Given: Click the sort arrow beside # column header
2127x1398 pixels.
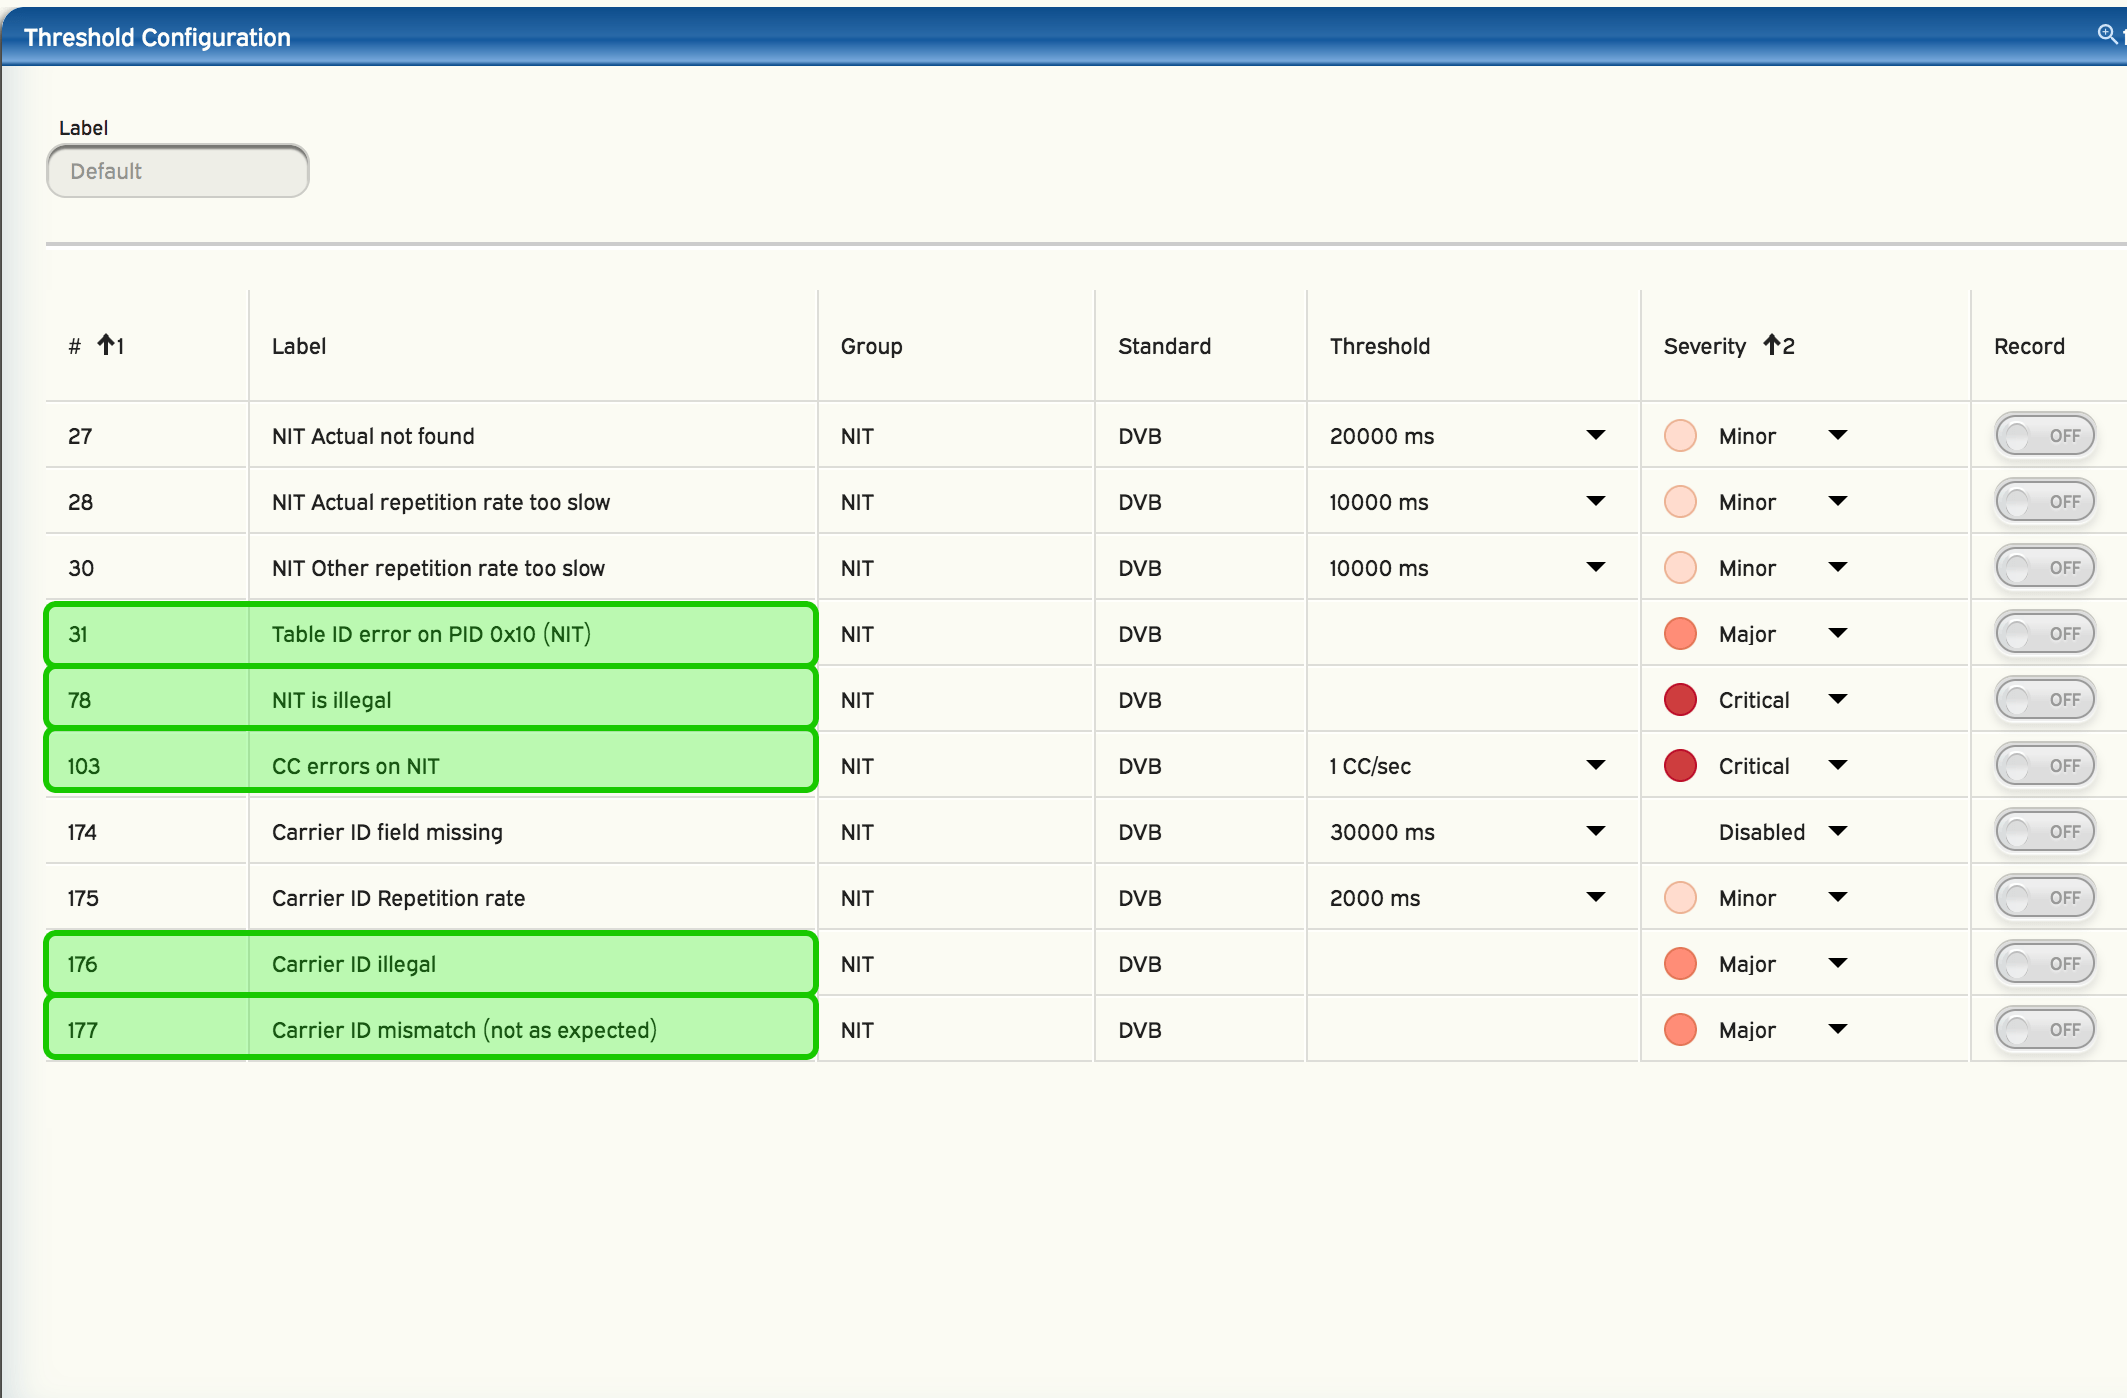Looking at the screenshot, I should pyautogui.click(x=106, y=346).
